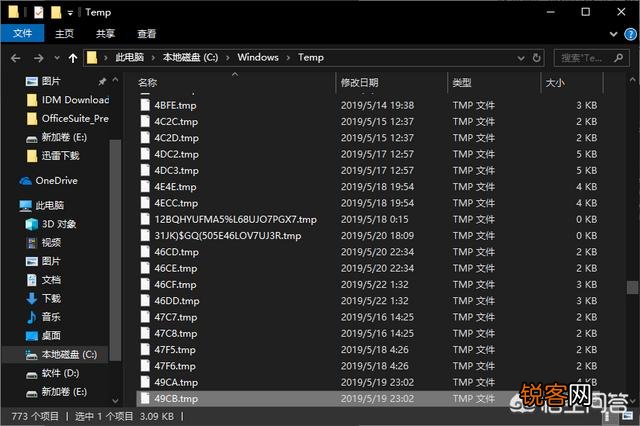Open 新加卷 (E:) under 此电脑
Screen dimensions: 640x426
57,392
